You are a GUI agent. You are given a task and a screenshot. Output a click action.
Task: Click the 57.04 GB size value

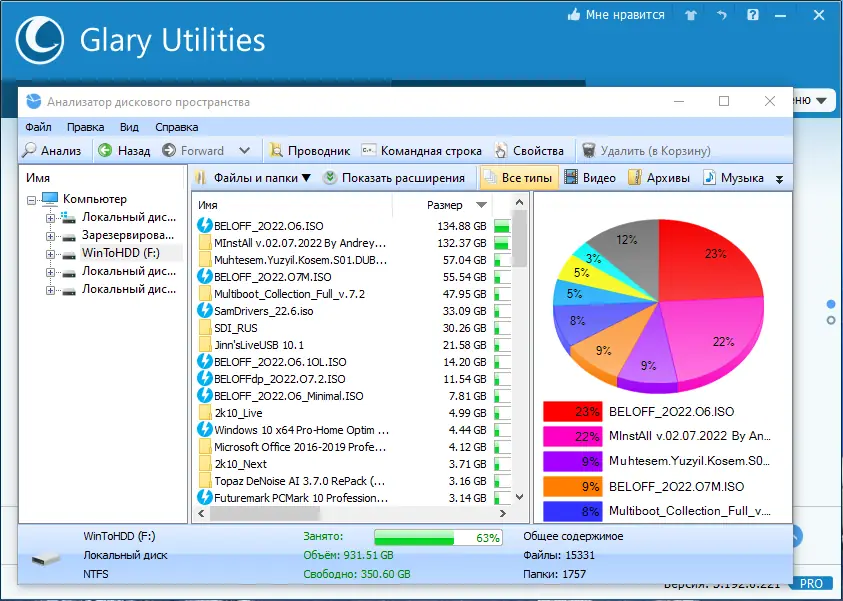coord(465,260)
